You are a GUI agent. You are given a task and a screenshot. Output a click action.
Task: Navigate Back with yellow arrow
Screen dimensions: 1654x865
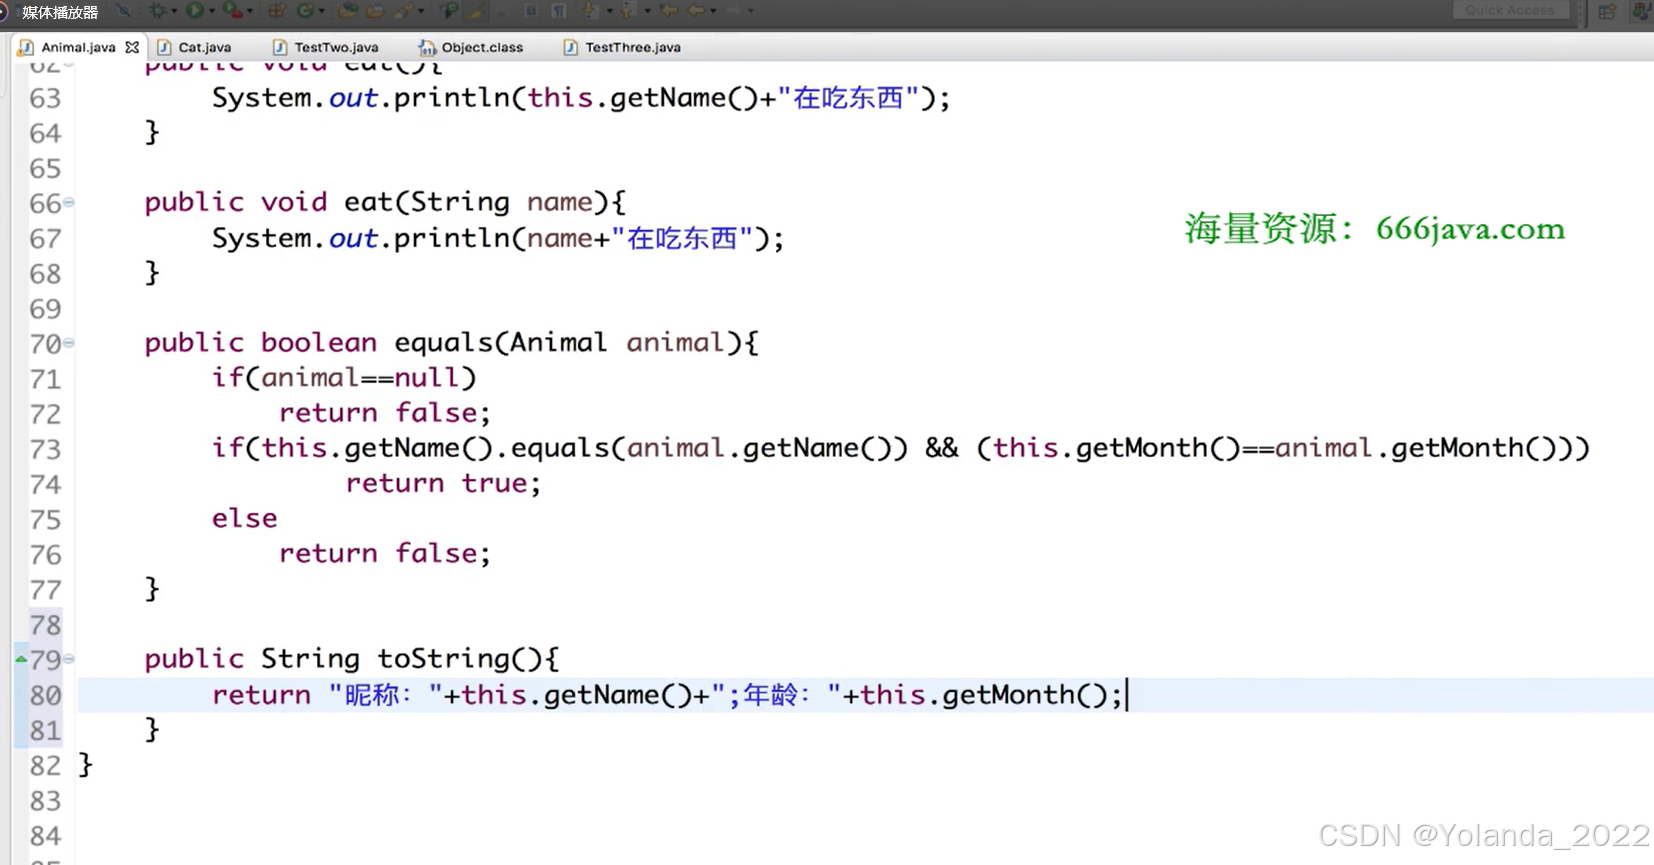[x=696, y=10]
